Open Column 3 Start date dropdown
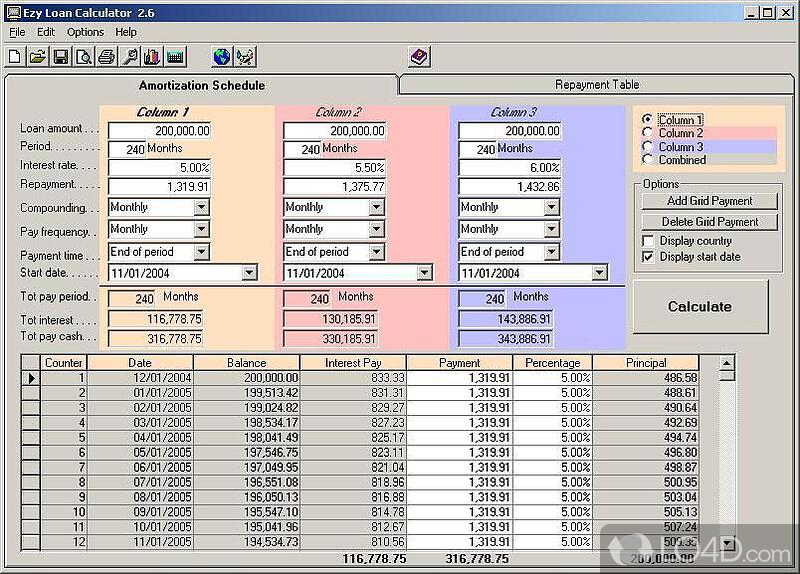 pos(599,273)
